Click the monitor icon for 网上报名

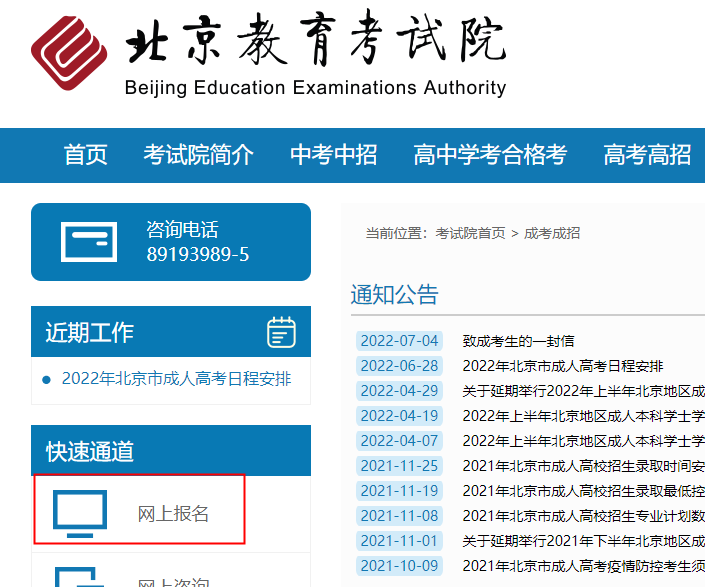click(79, 513)
